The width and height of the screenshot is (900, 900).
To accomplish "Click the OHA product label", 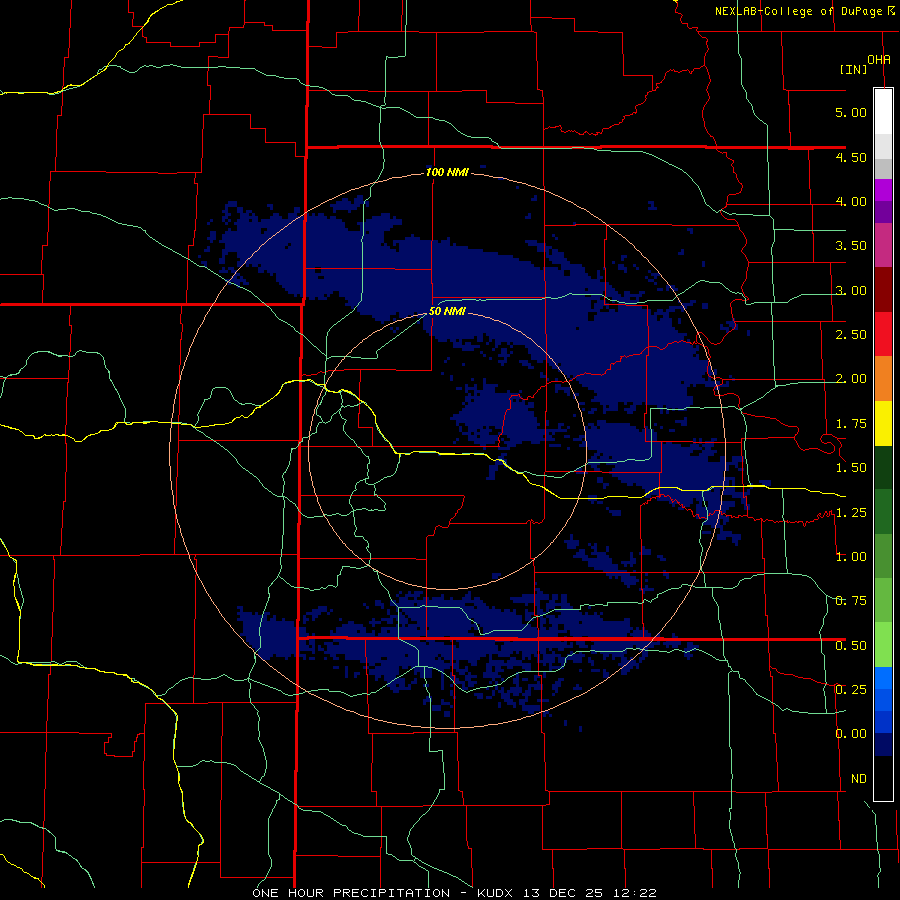I will [879, 60].
